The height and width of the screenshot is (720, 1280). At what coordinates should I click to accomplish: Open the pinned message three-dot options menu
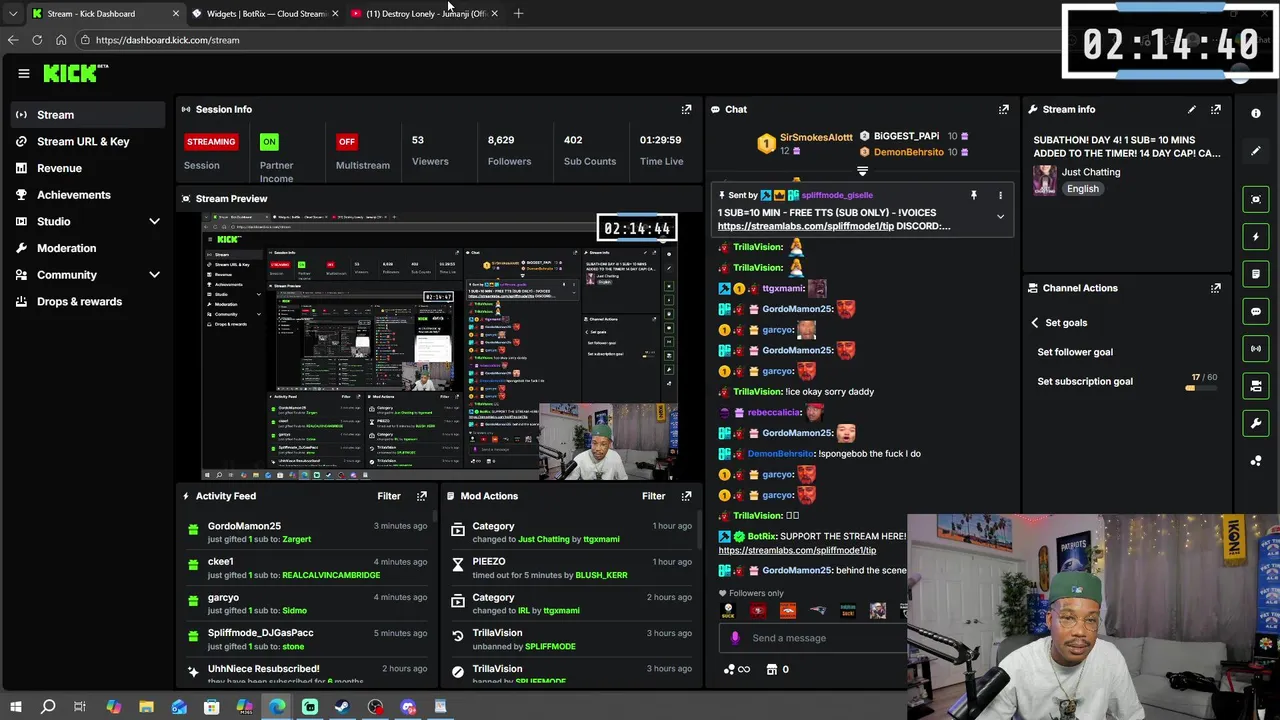pyautogui.click(x=1000, y=196)
